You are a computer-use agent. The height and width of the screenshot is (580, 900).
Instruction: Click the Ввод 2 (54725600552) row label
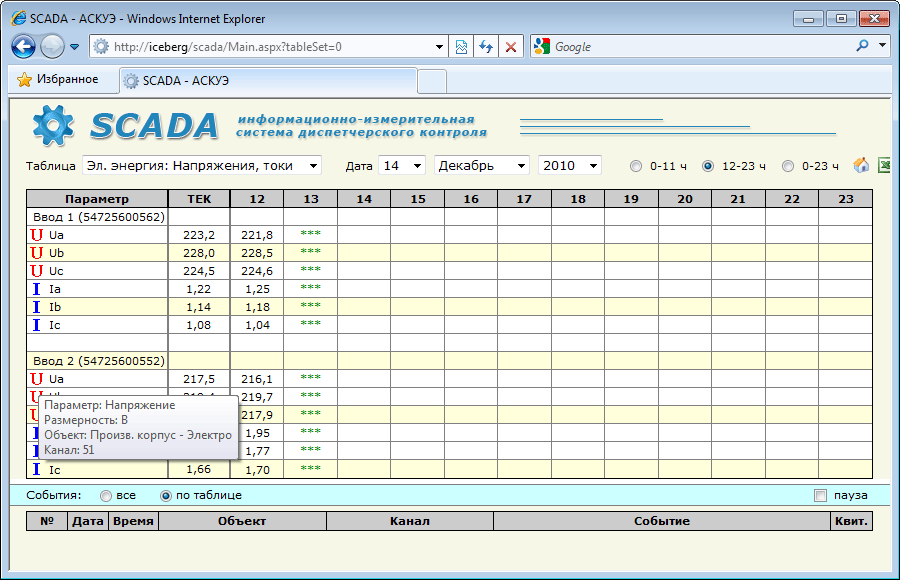tap(99, 361)
